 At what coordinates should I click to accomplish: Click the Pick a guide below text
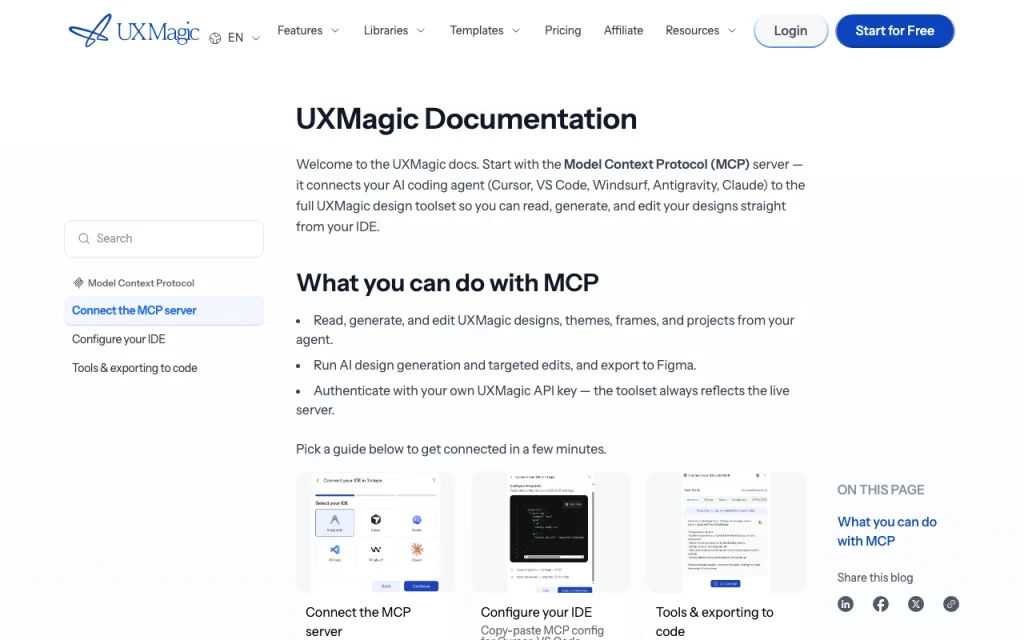pyautogui.click(x=451, y=449)
